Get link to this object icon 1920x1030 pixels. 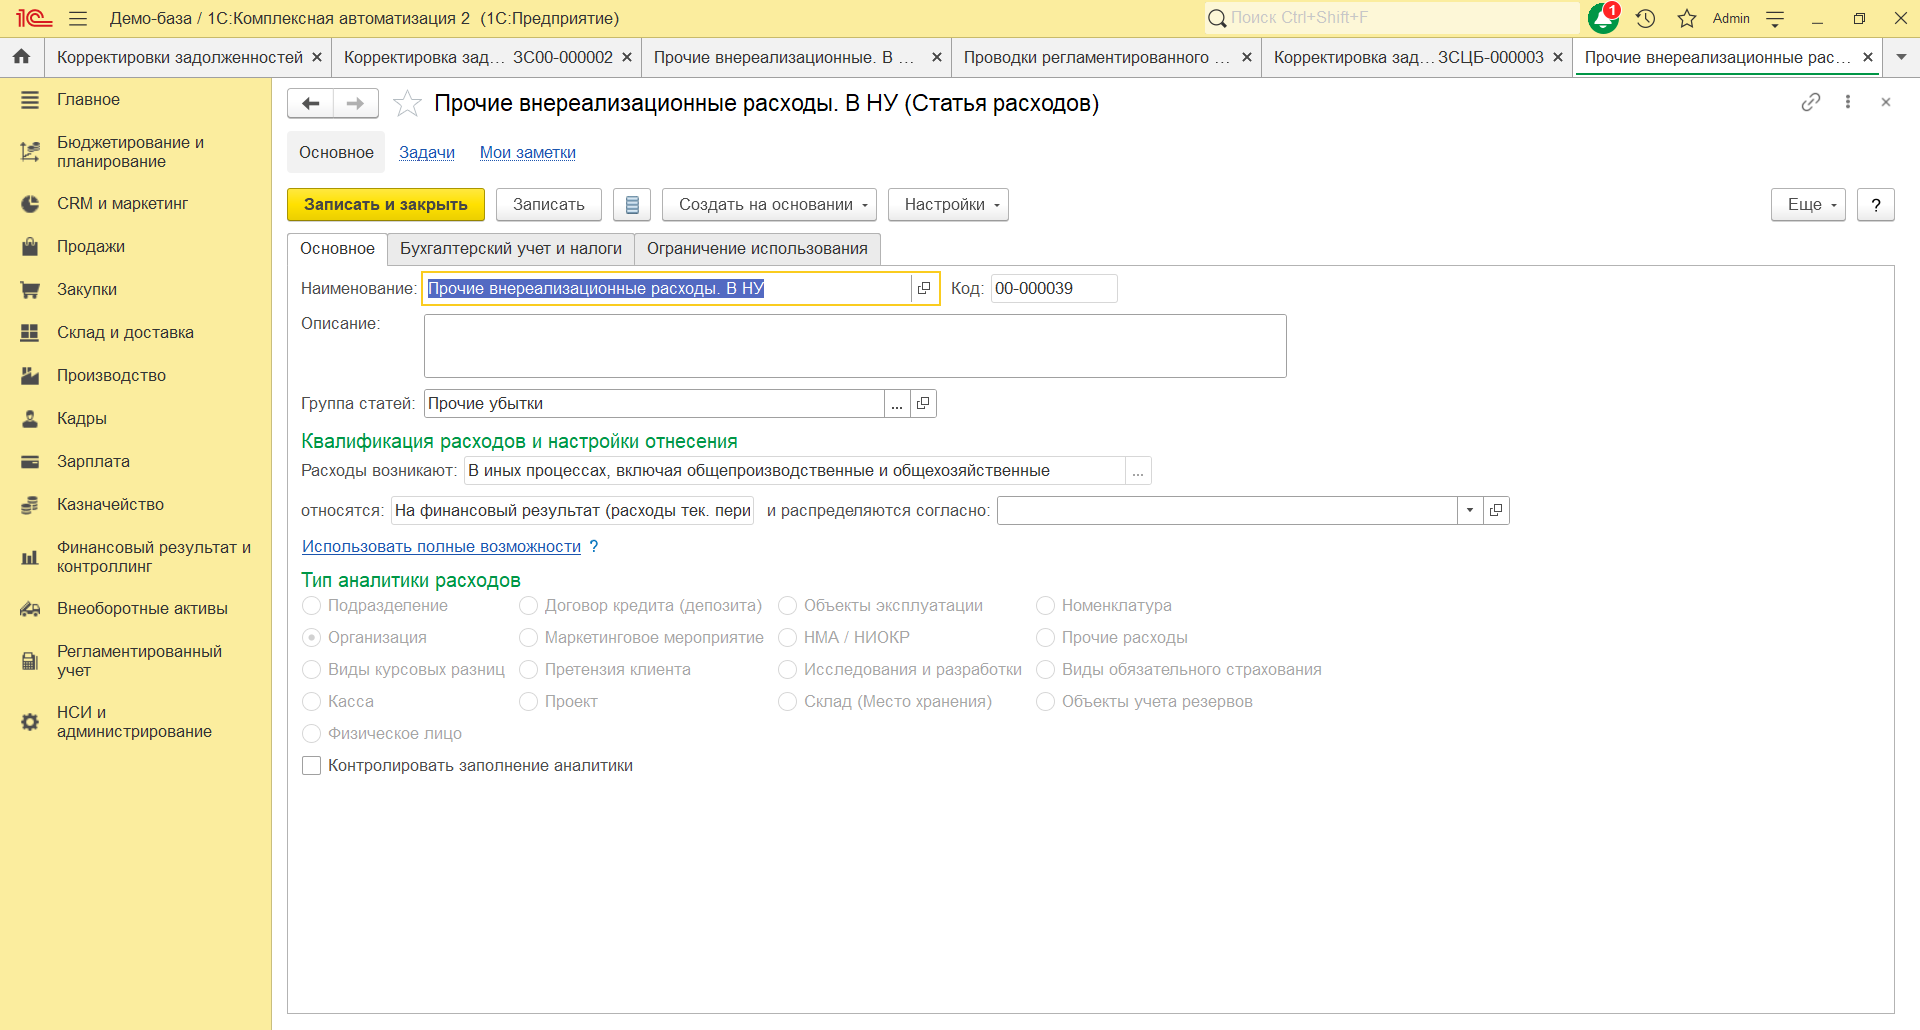click(x=1810, y=102)
